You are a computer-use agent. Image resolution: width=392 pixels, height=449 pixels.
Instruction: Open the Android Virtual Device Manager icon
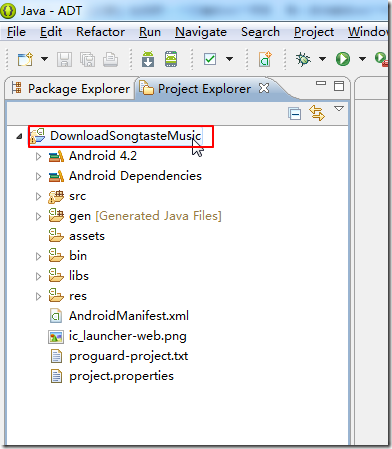point(171,59)
